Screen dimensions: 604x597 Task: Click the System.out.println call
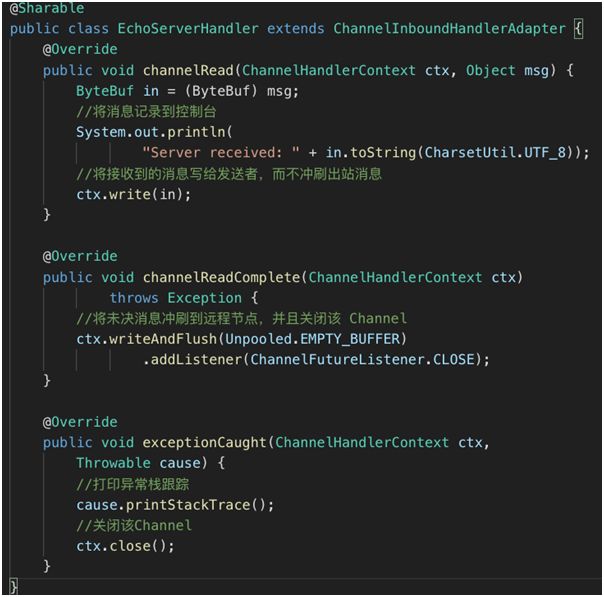coord(154,132)
